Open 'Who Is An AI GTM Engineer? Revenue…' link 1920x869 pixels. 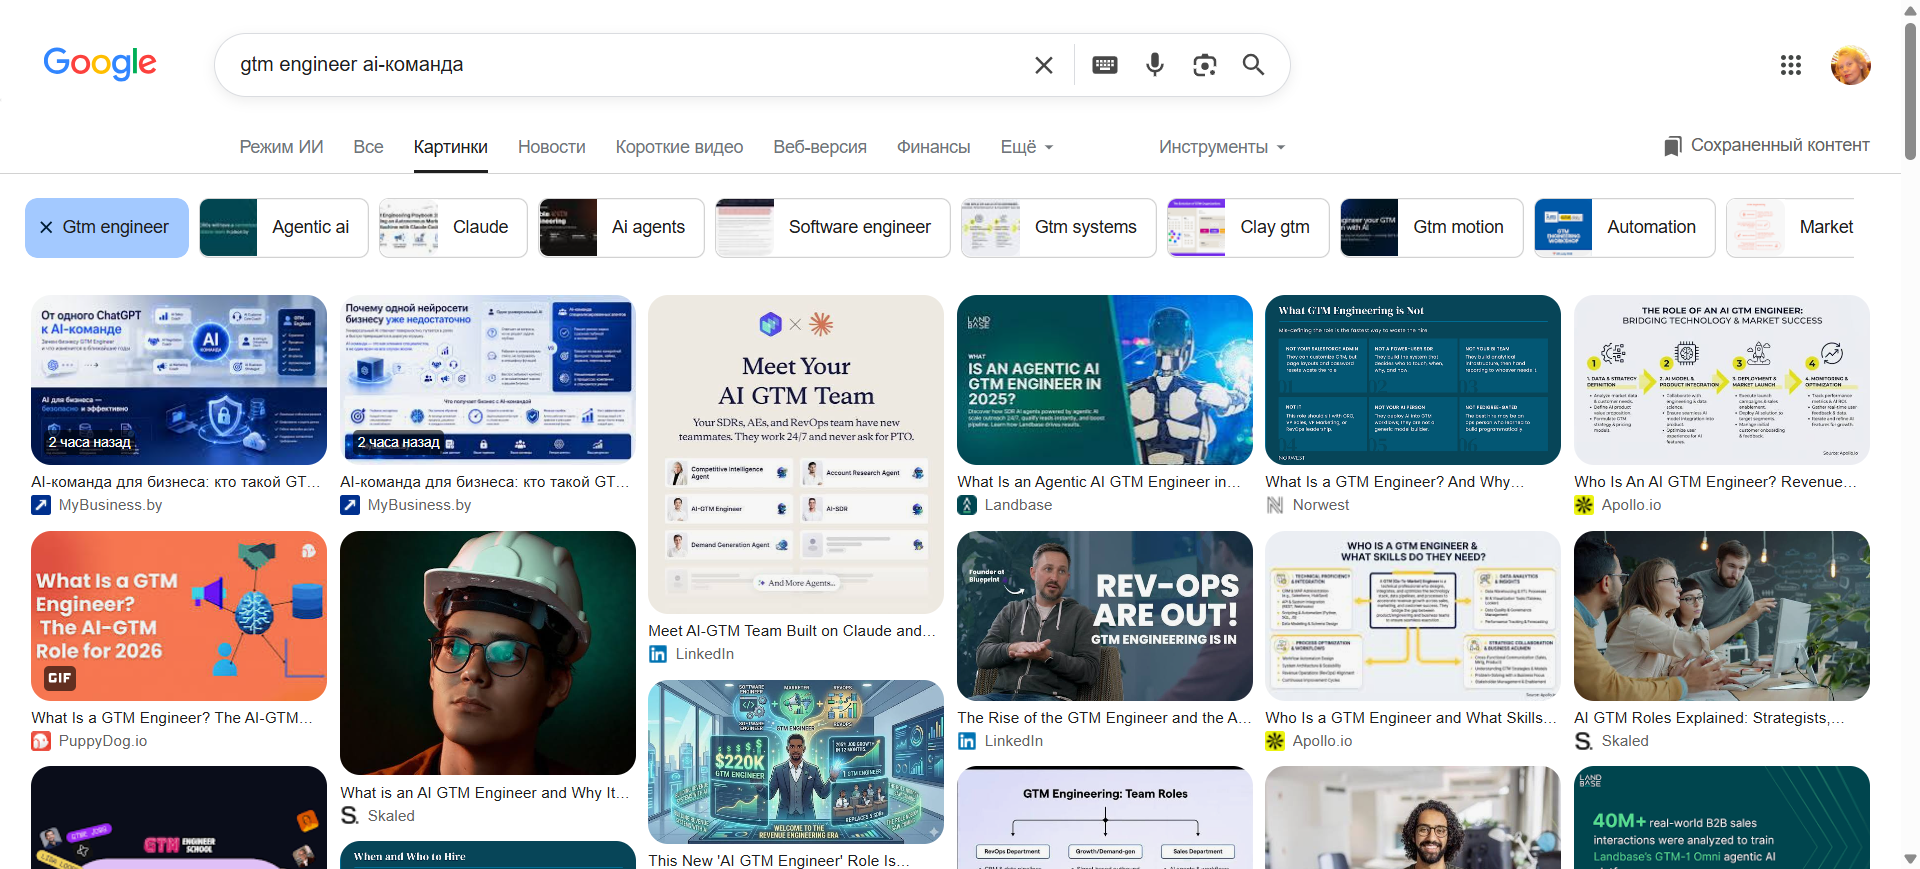(x=1715, y=482)
